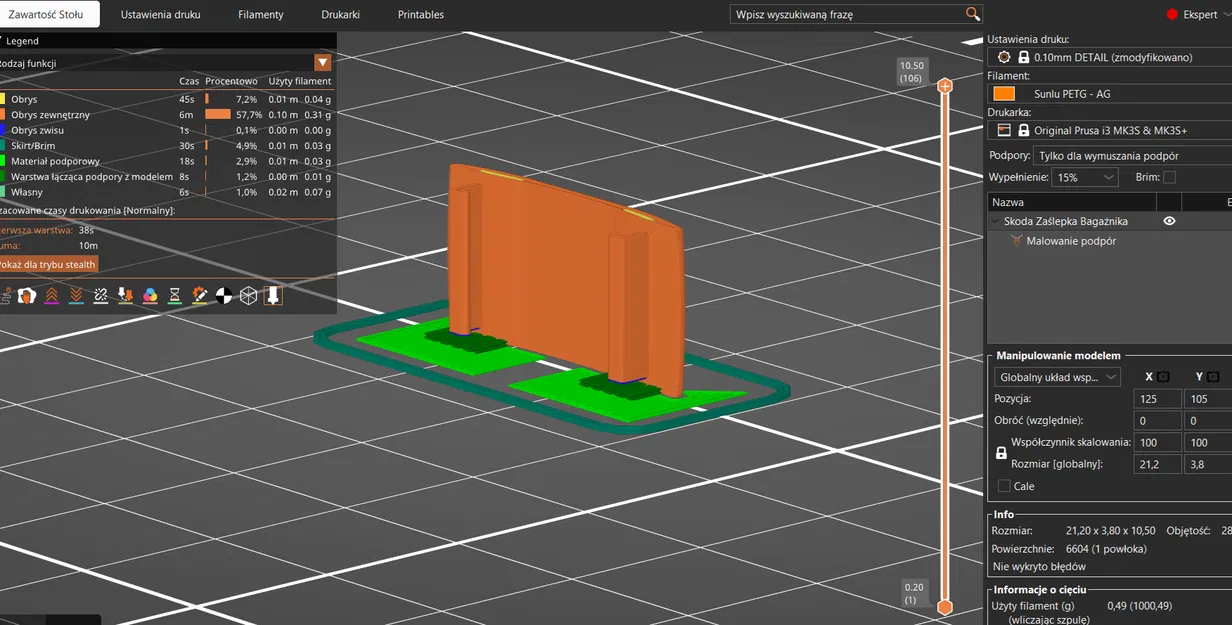Click the lock icon beside 0.10mm DETAIL
This screenshot has height=625, width=1232.
pyautogui.click(x=1023, y=57)
